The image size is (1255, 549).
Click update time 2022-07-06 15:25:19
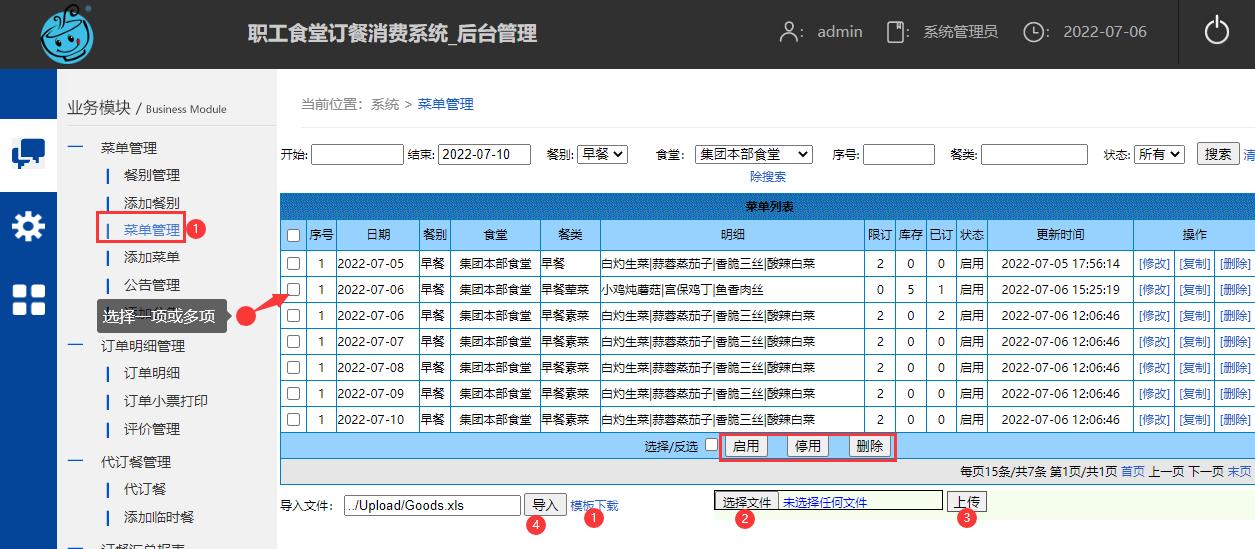[x=1060, y=290]
